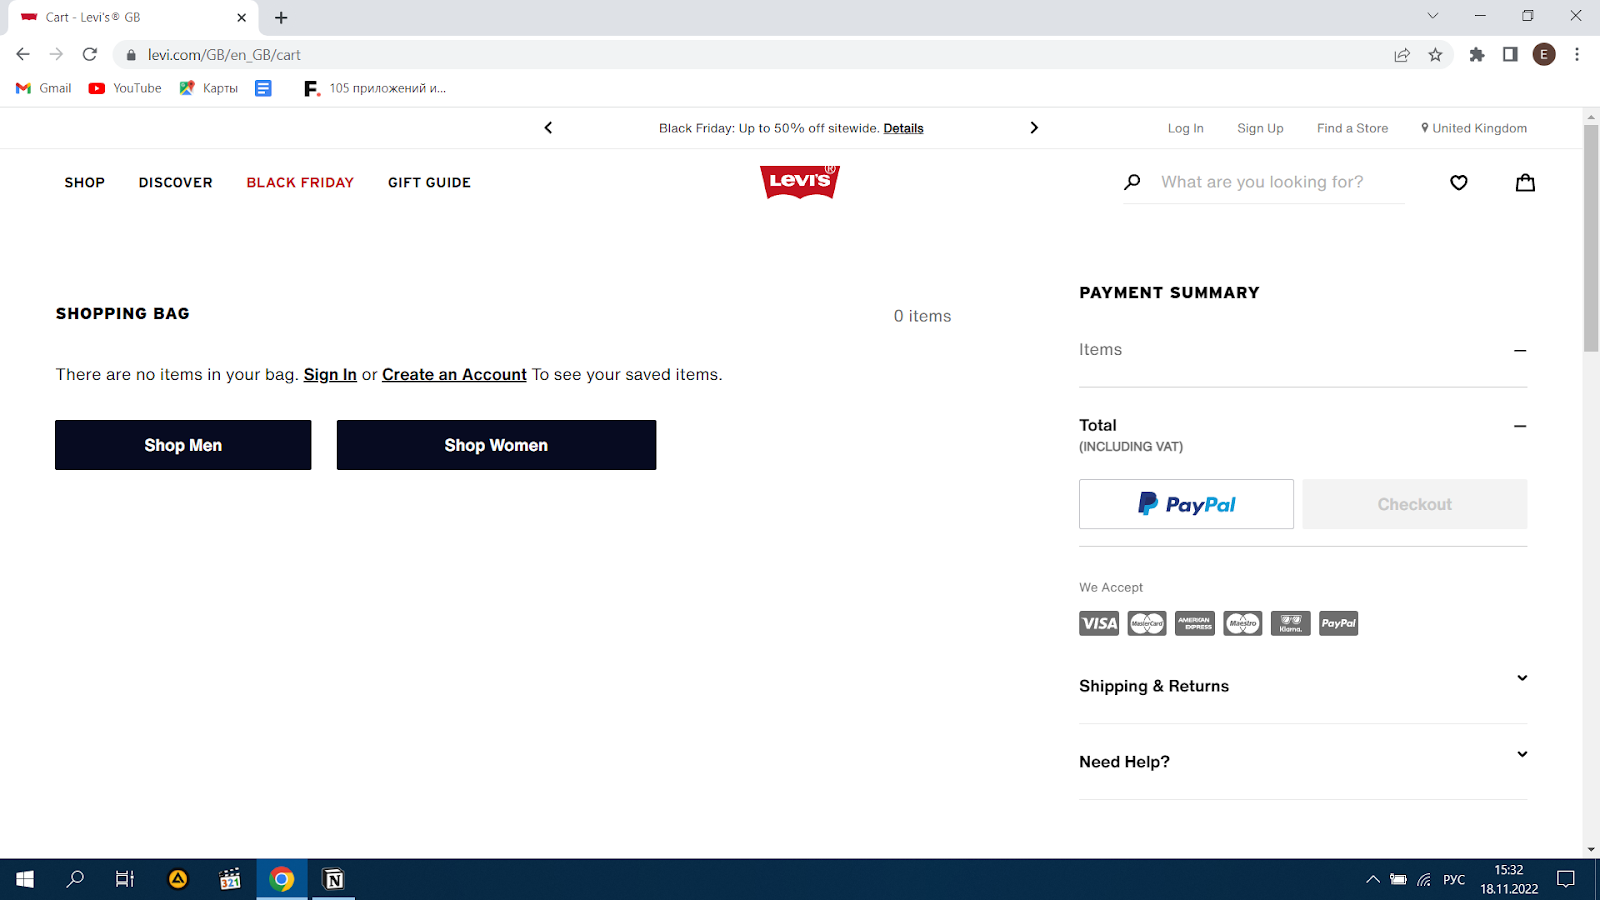The height and width of the screenshot is (900, 1600).
Task: Open Notion from the taskbar
Action: [334, 879]
